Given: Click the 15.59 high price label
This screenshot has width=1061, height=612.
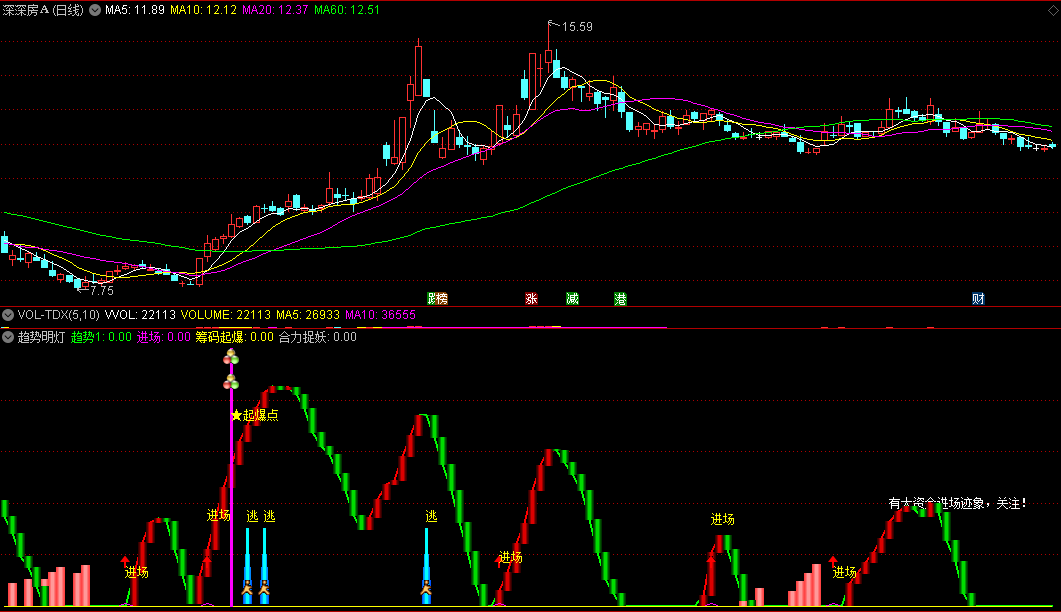Looking at the screenshot, I should (x=577, y=27).
